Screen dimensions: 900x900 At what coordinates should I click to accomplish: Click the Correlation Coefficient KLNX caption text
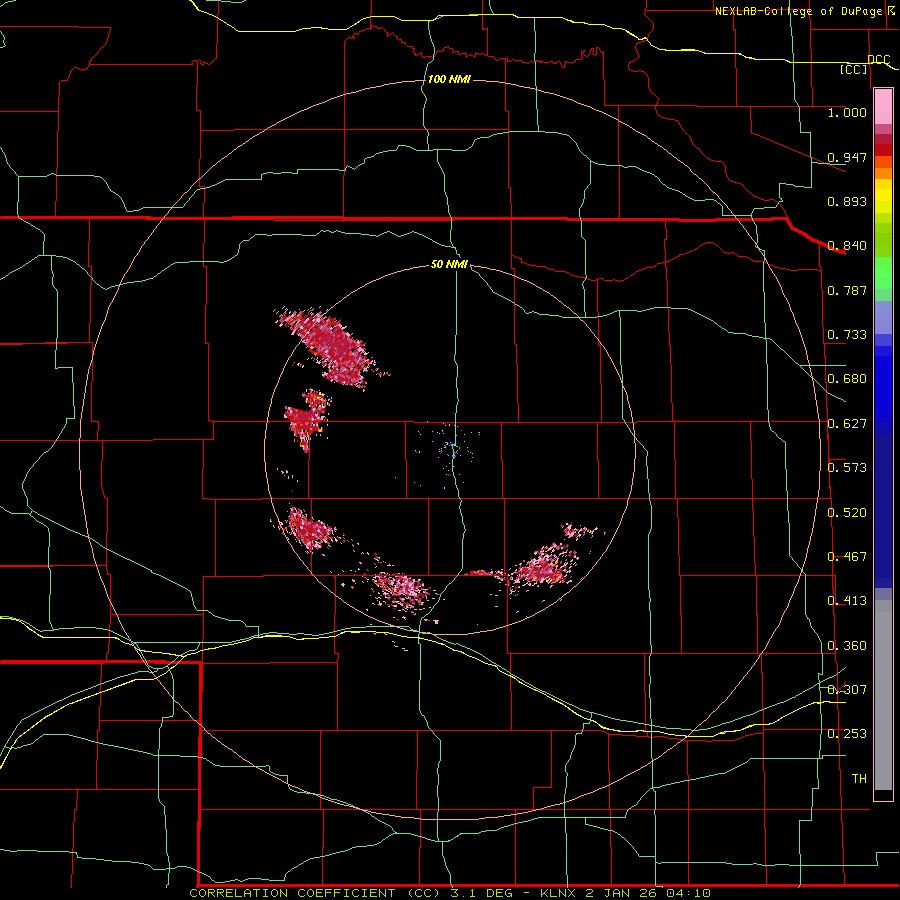[x=450, y=893]
